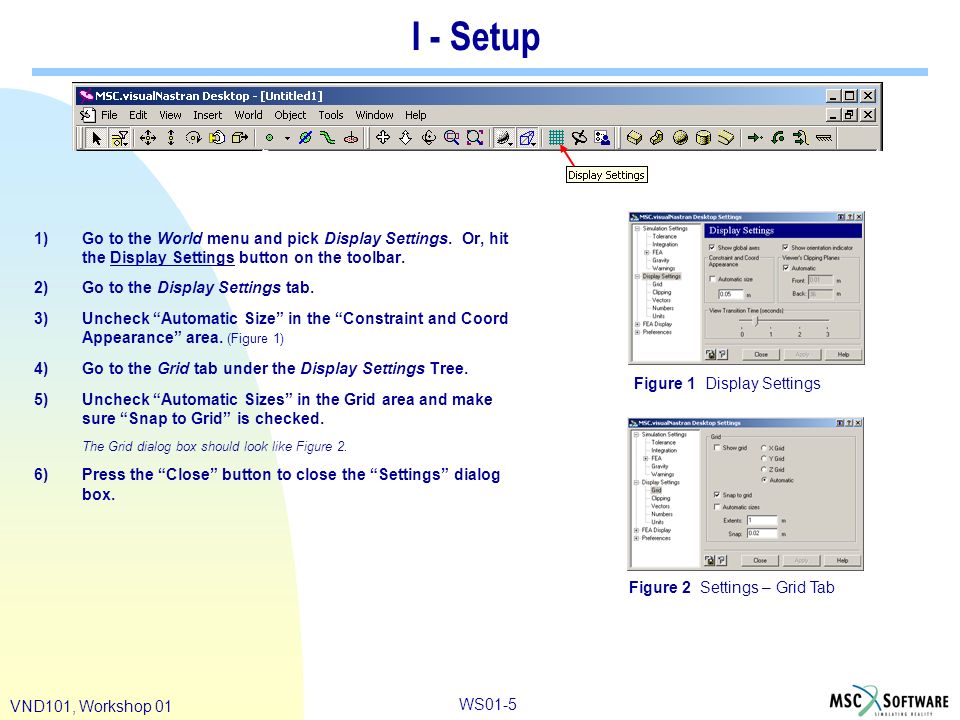Click the blue wireframe box view icon
Viewport: 960px width, 720px height.
click(x=527, y=138)
